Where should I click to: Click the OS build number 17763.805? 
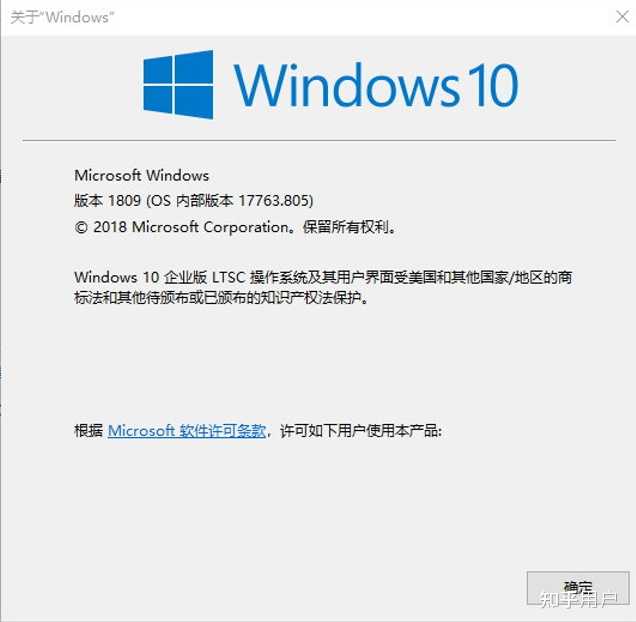(x=274, y=200)
